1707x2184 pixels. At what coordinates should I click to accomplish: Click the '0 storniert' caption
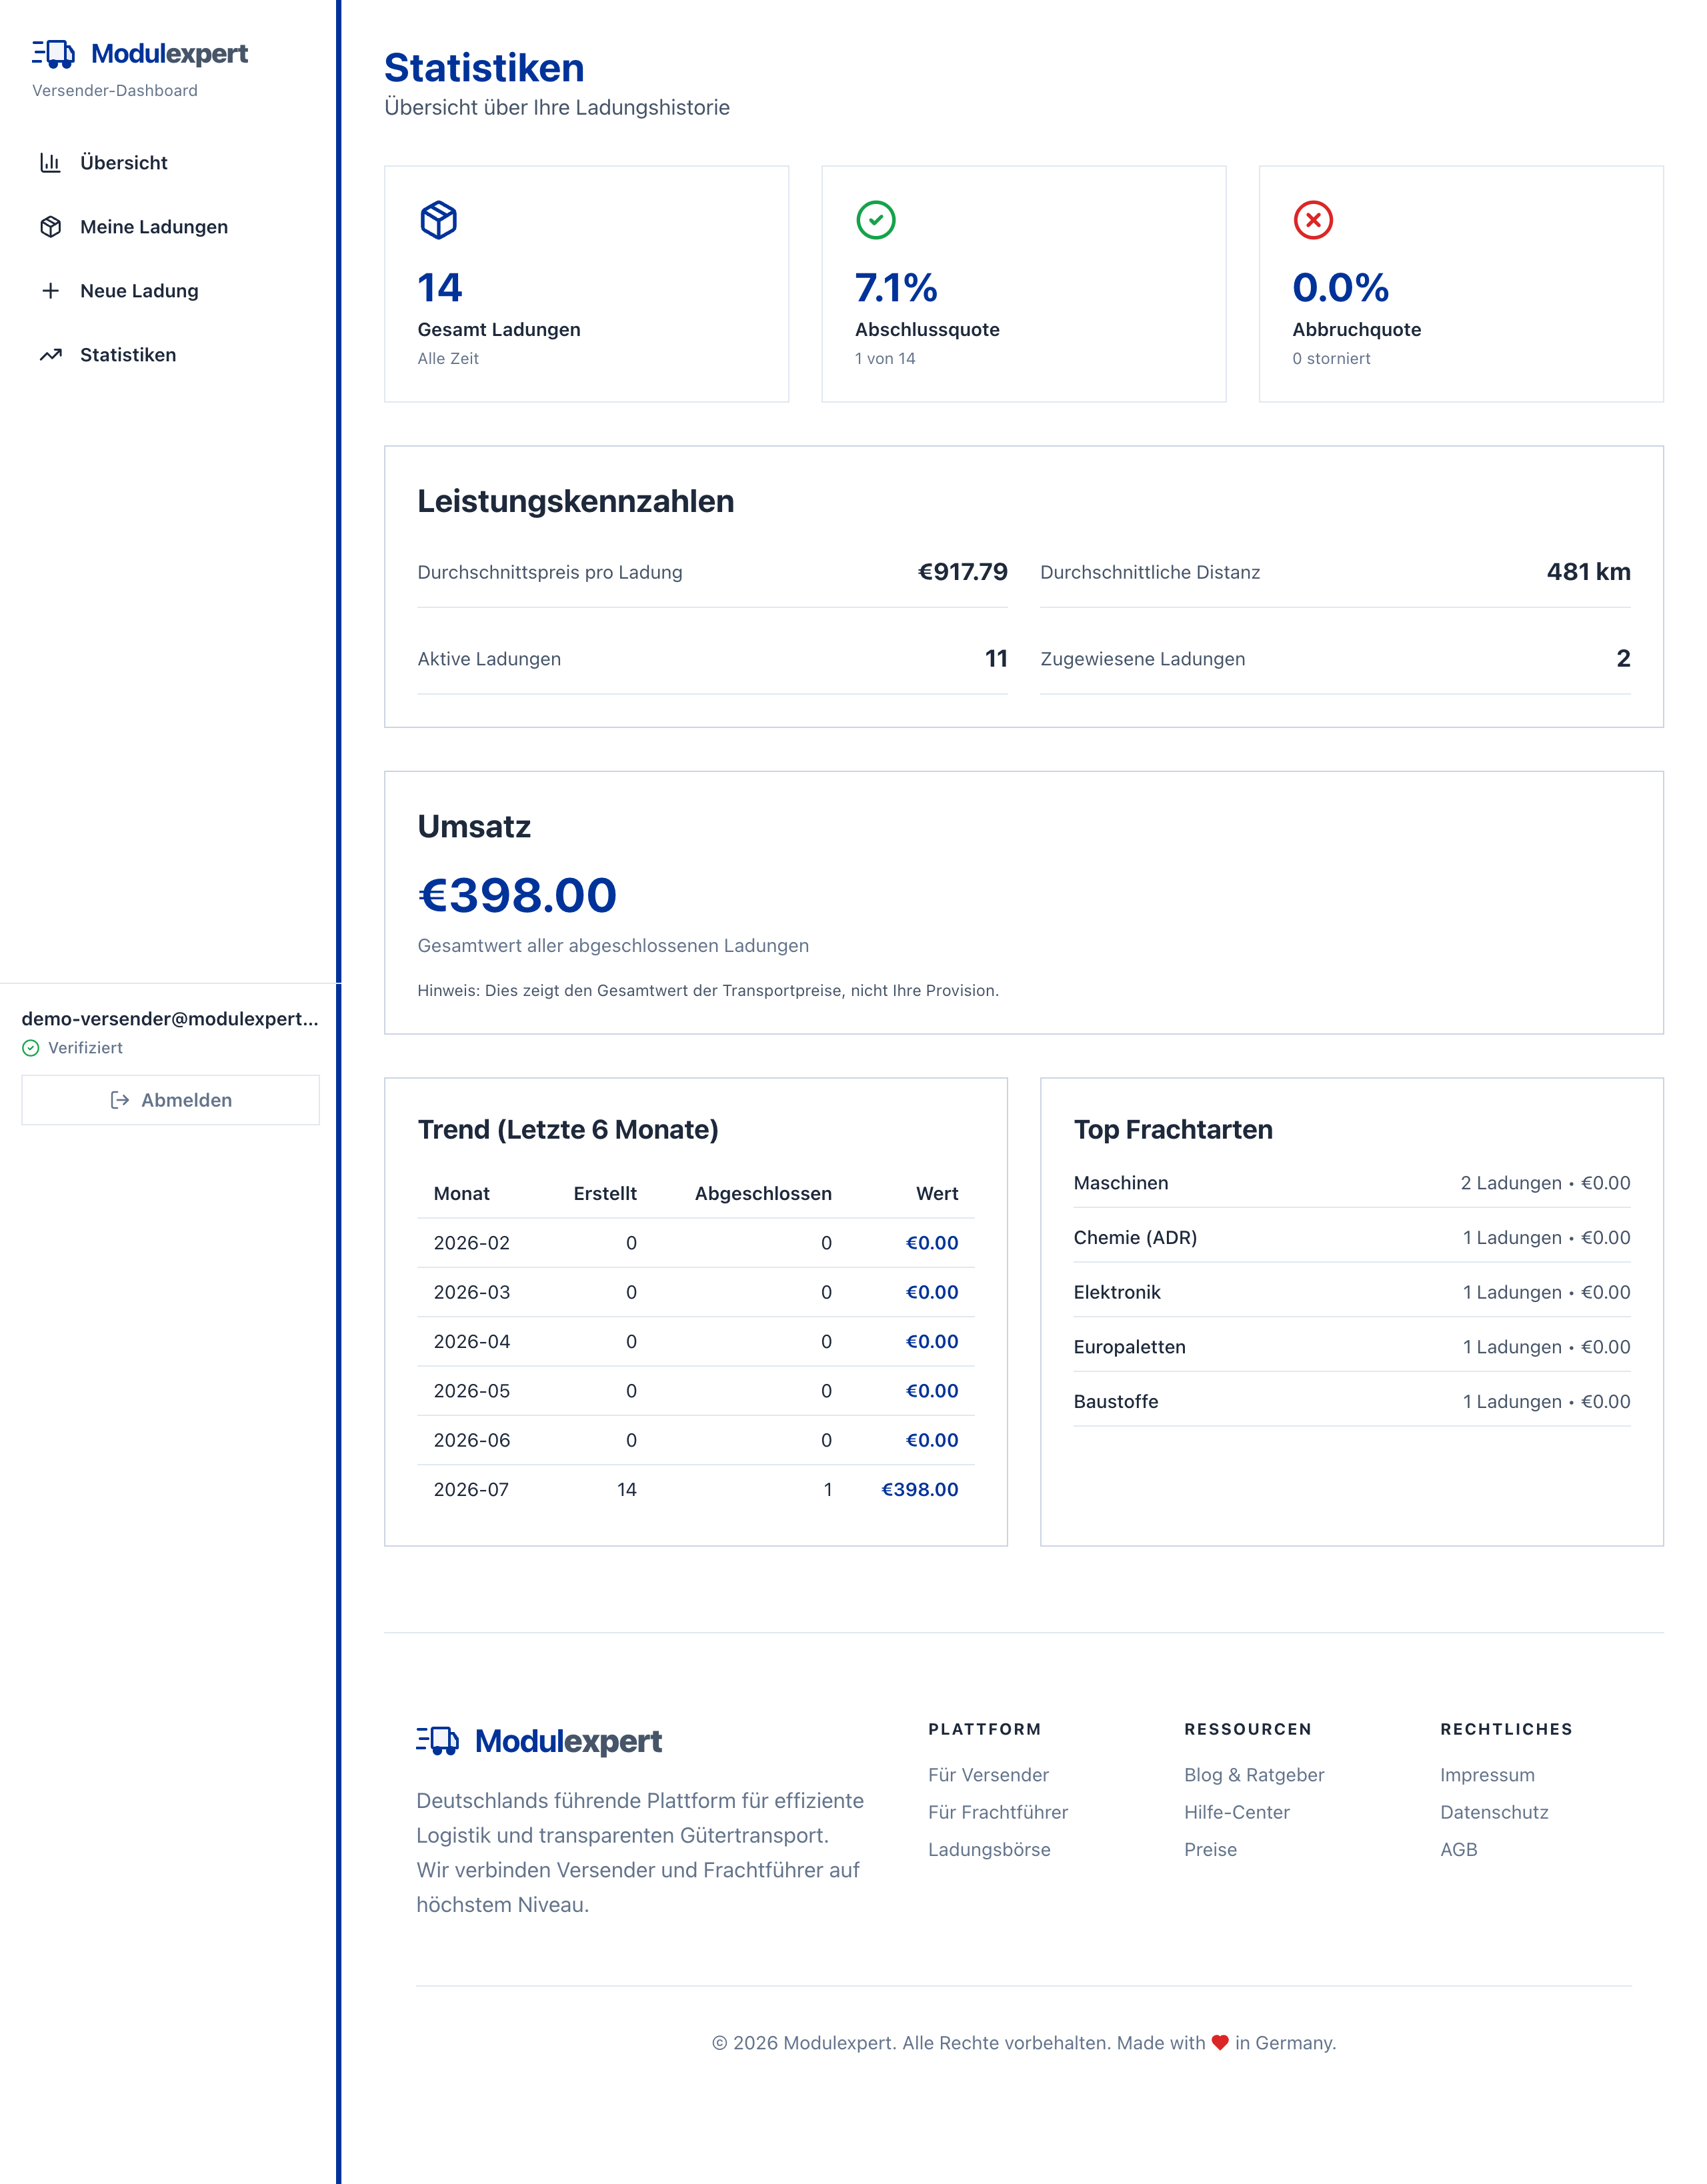pyautogui.click(x=1331, y=359)
